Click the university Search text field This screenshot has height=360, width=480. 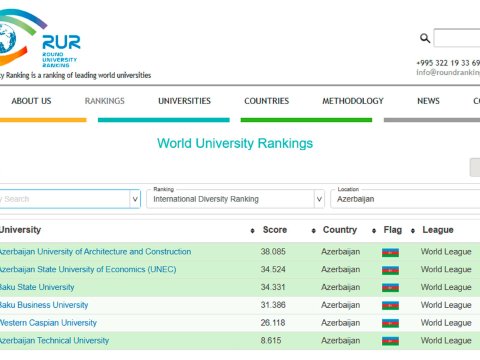click(65, 199)
